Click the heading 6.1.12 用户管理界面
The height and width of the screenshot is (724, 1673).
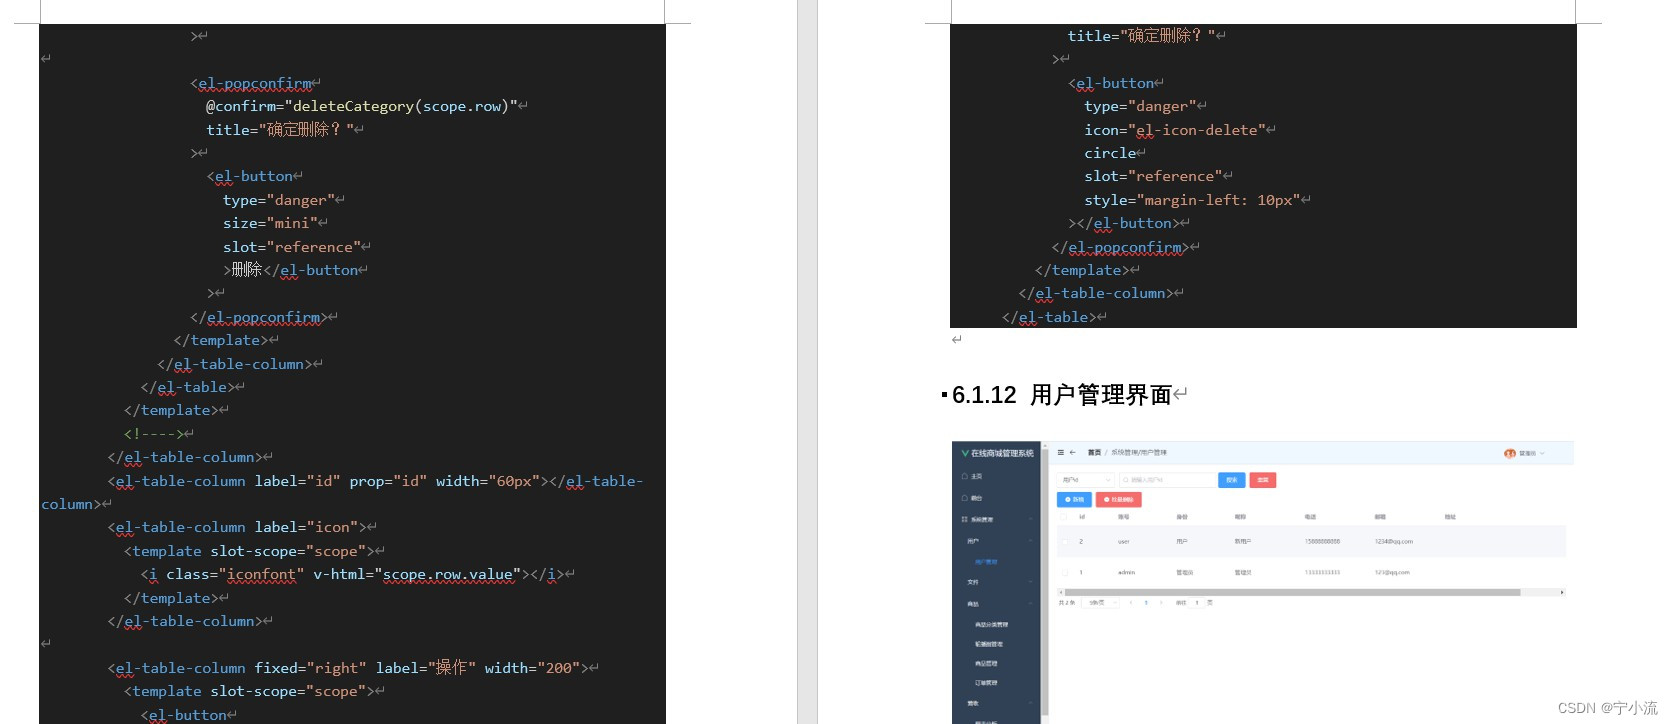1061,395
